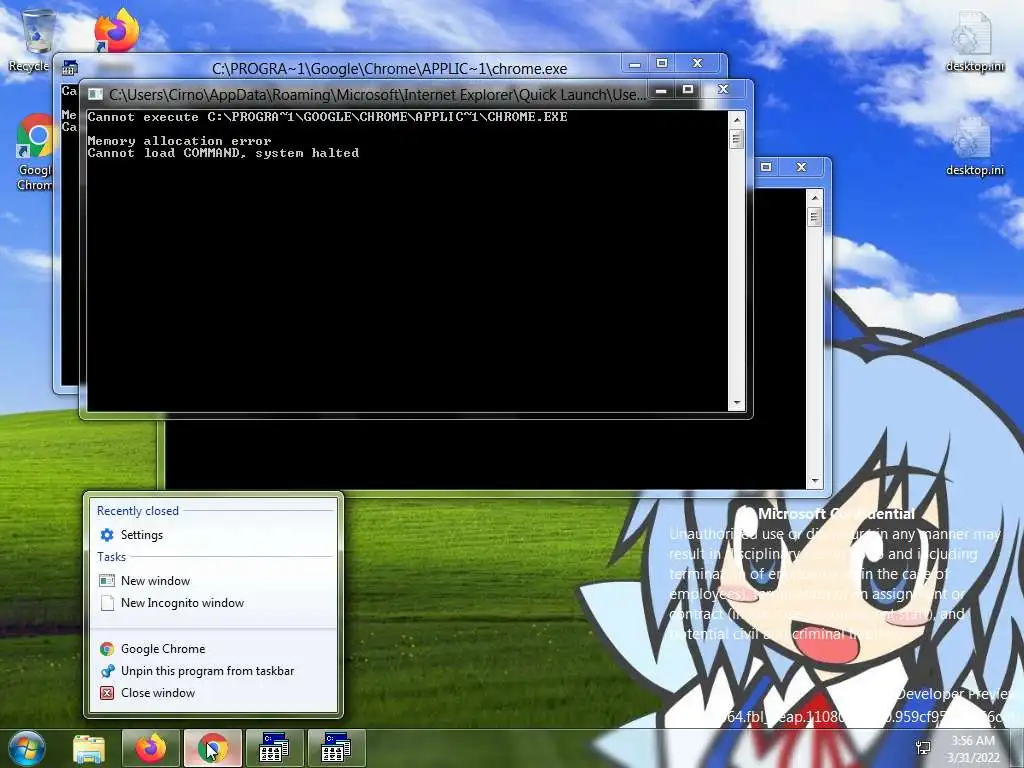Select the lower desktop.ini file icon

pyautogui.click(x=974, y=146)
